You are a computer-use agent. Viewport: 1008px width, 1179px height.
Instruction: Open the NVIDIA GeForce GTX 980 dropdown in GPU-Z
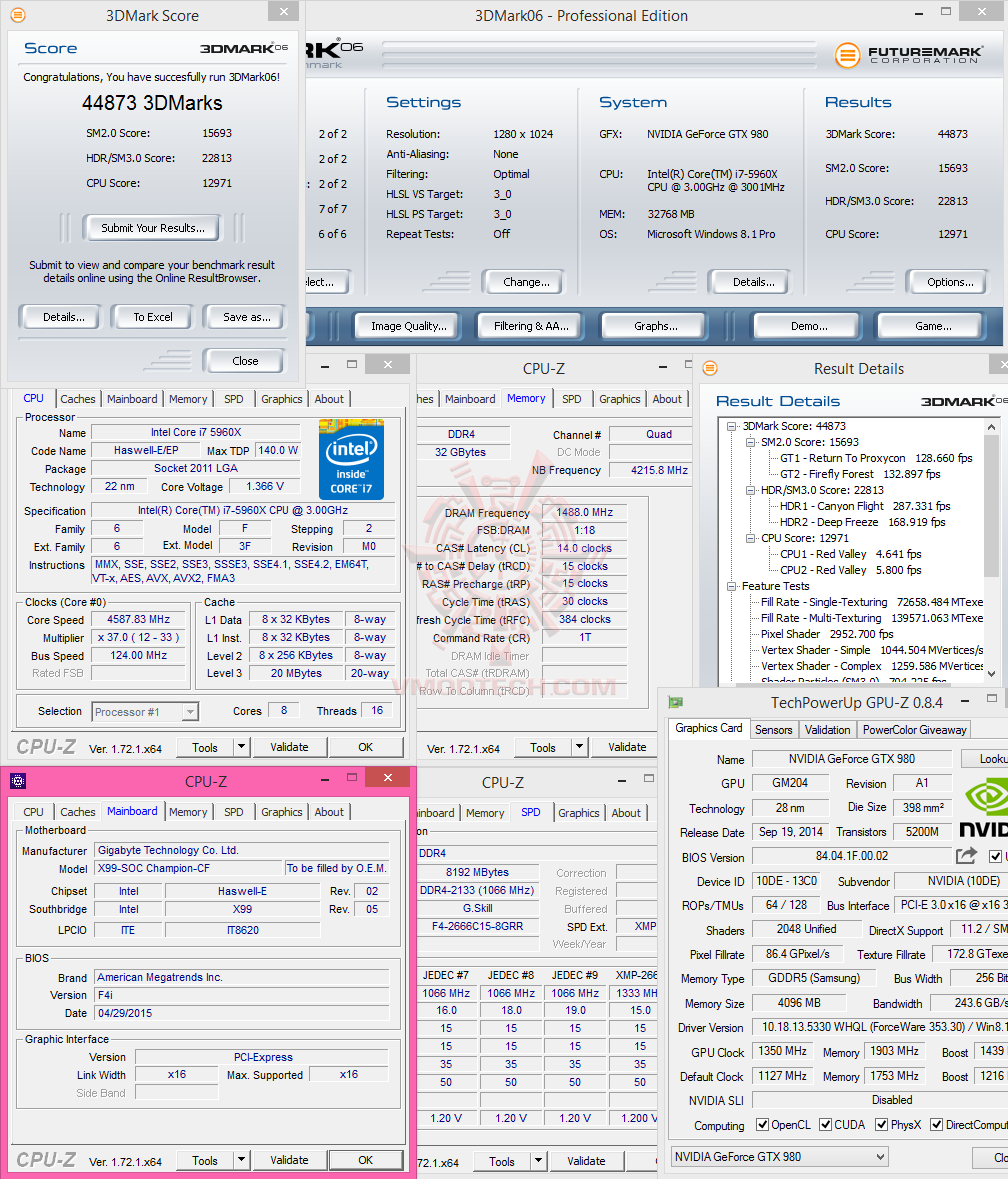779,1156
